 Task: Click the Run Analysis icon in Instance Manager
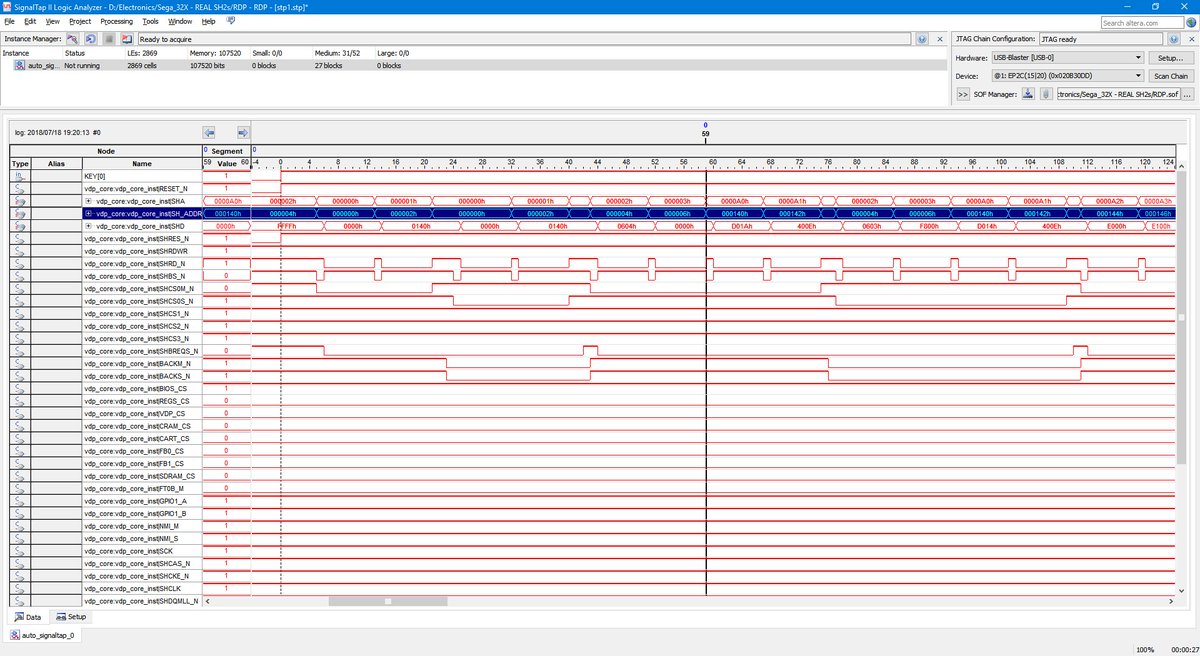pos(75,39)
